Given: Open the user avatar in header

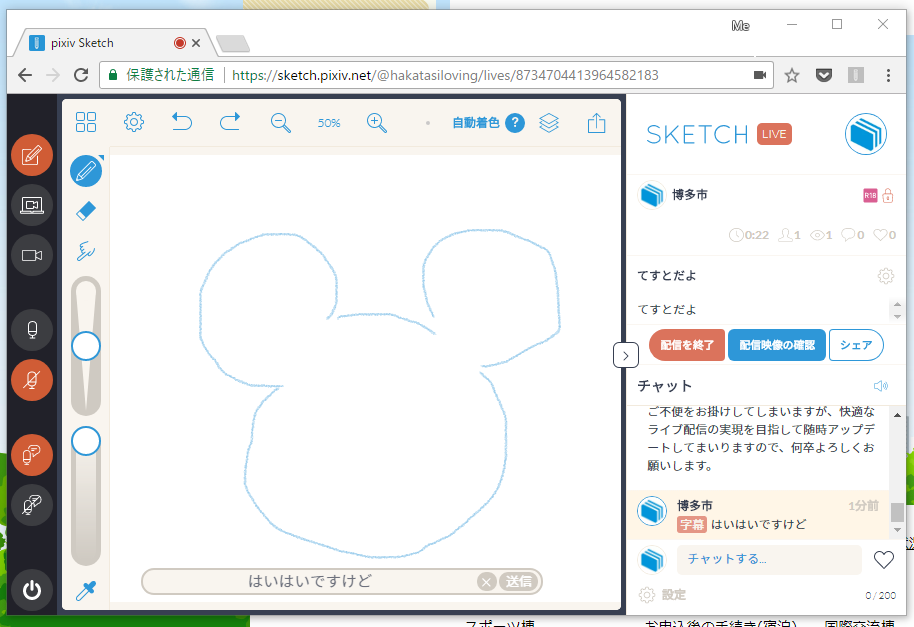Looking at the screenshot, I should coord(866,134).
